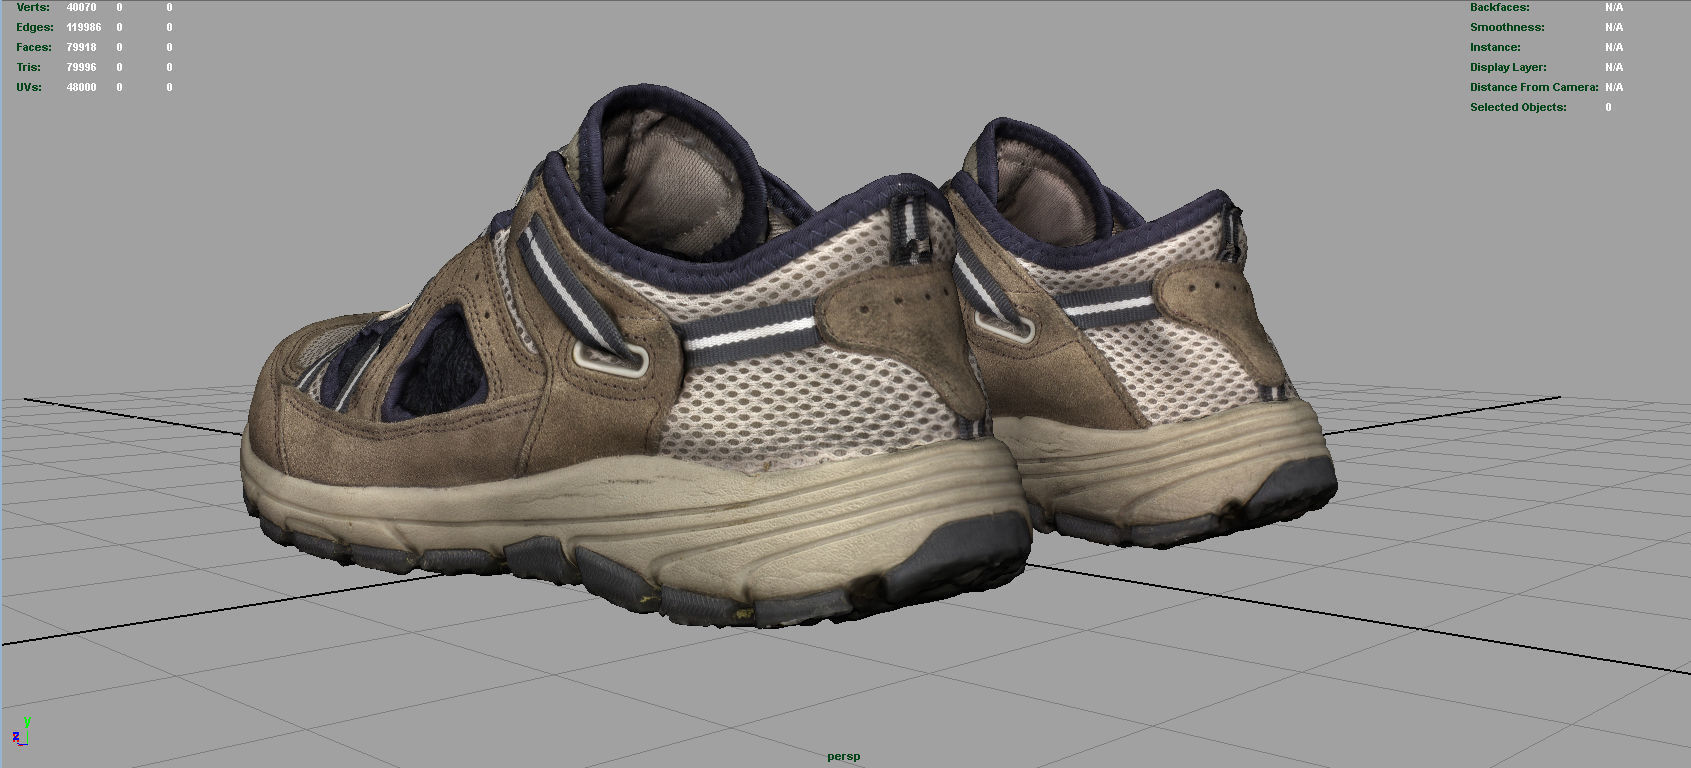Click the 'Smoothness:' heads-up label

pyautogui.click(x=1507, y=27)
